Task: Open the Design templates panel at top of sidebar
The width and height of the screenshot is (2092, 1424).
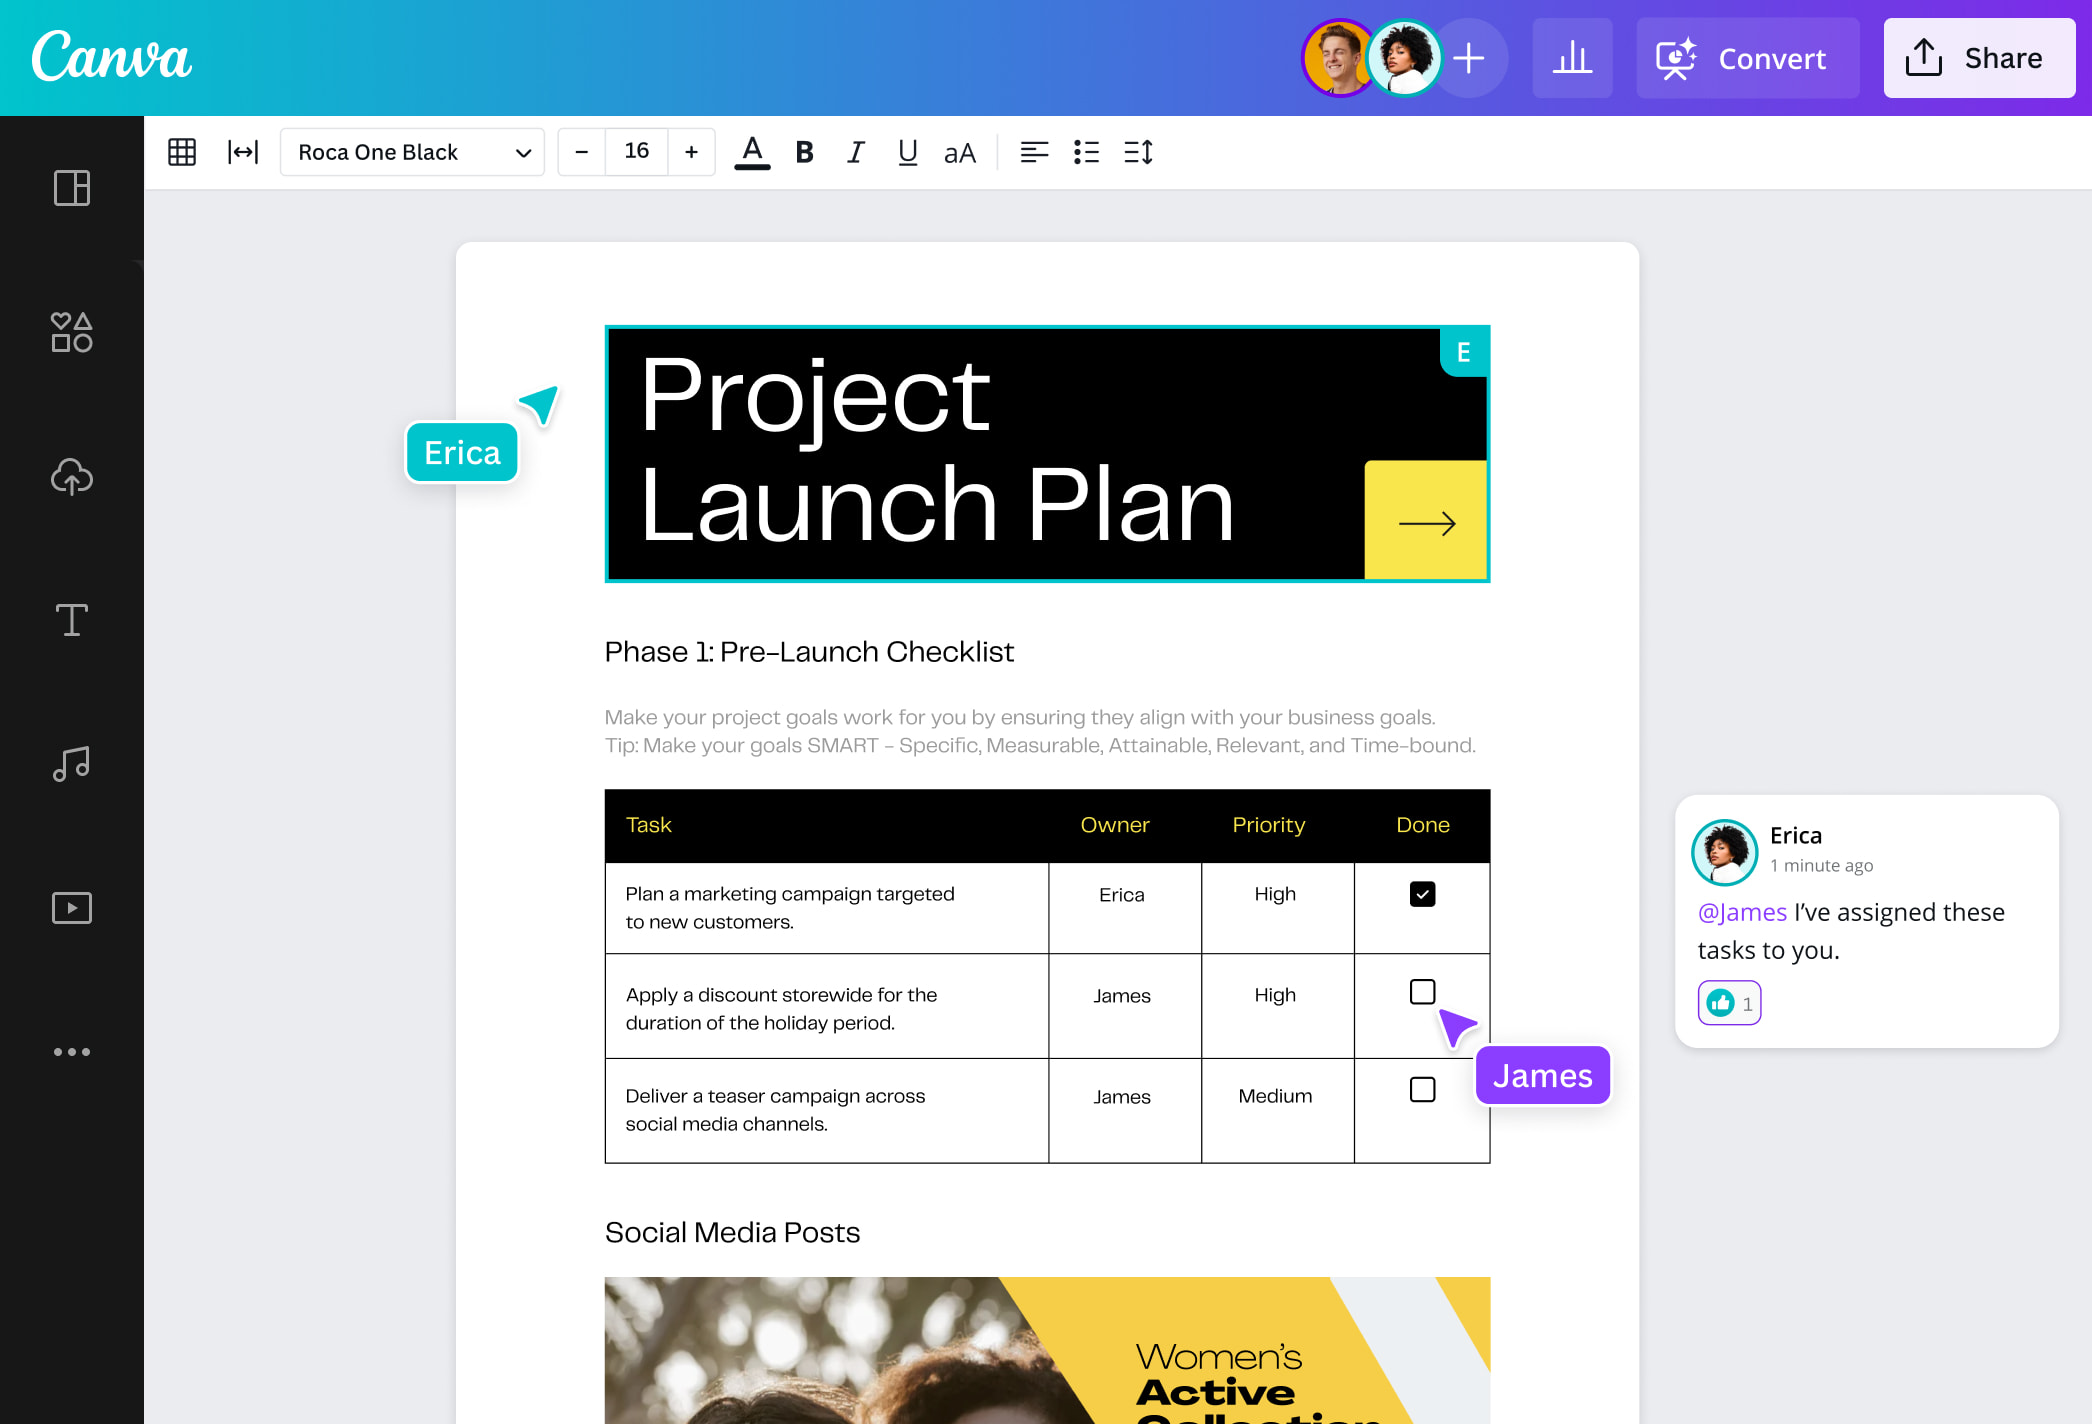Action: click(71, 188)
